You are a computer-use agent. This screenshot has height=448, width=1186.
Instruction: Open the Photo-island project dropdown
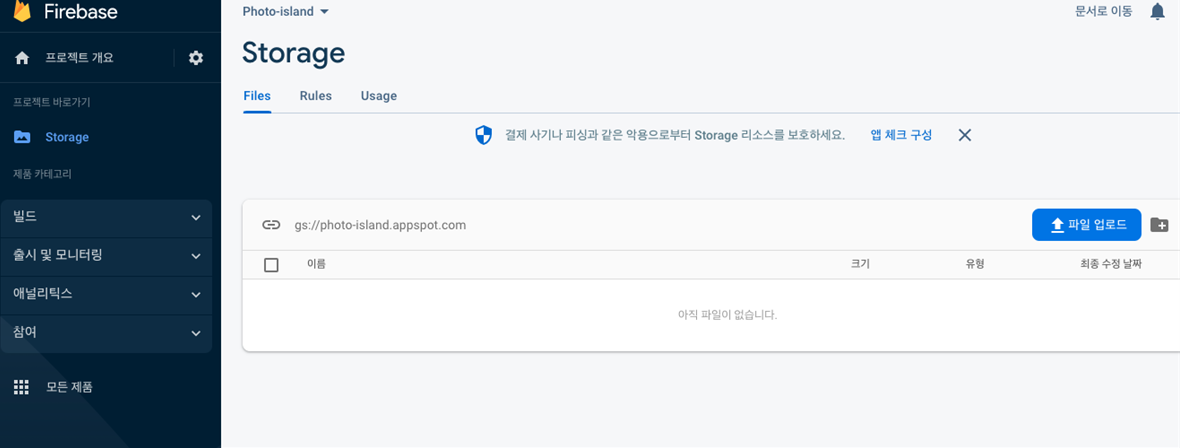(285, 11)
